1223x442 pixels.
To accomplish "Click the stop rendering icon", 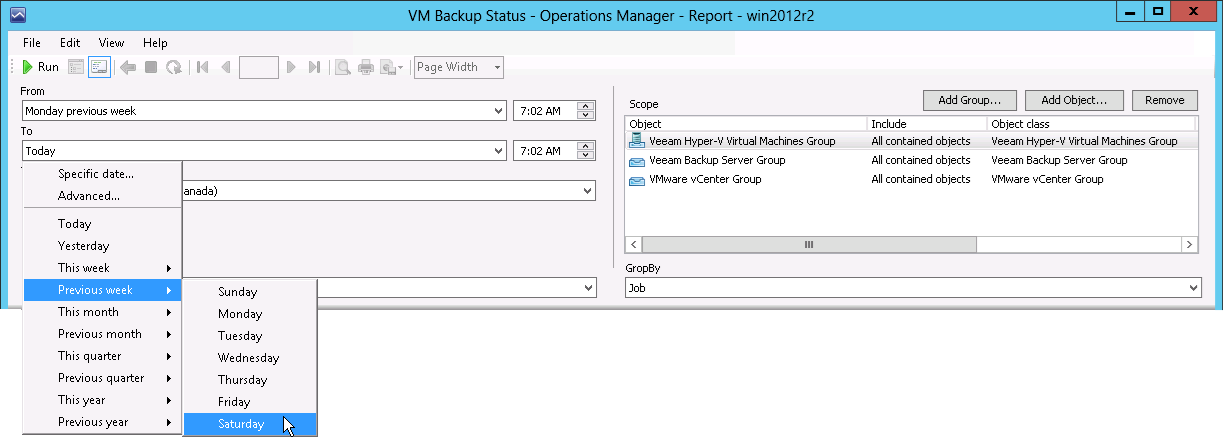I will (151, 67).
